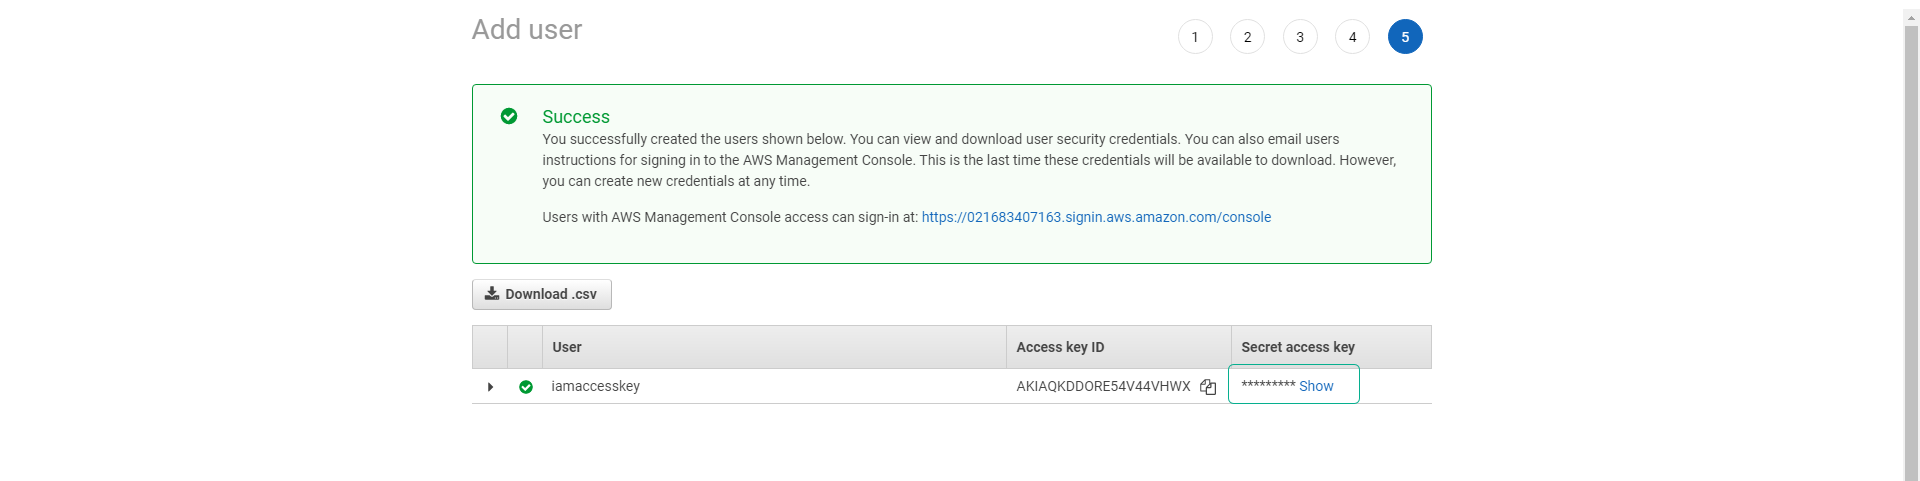Image resolution: width=1920 pixels, height=481 pixels.
Task: Go to step 2 of Add user
Action: coord(1247,37)
